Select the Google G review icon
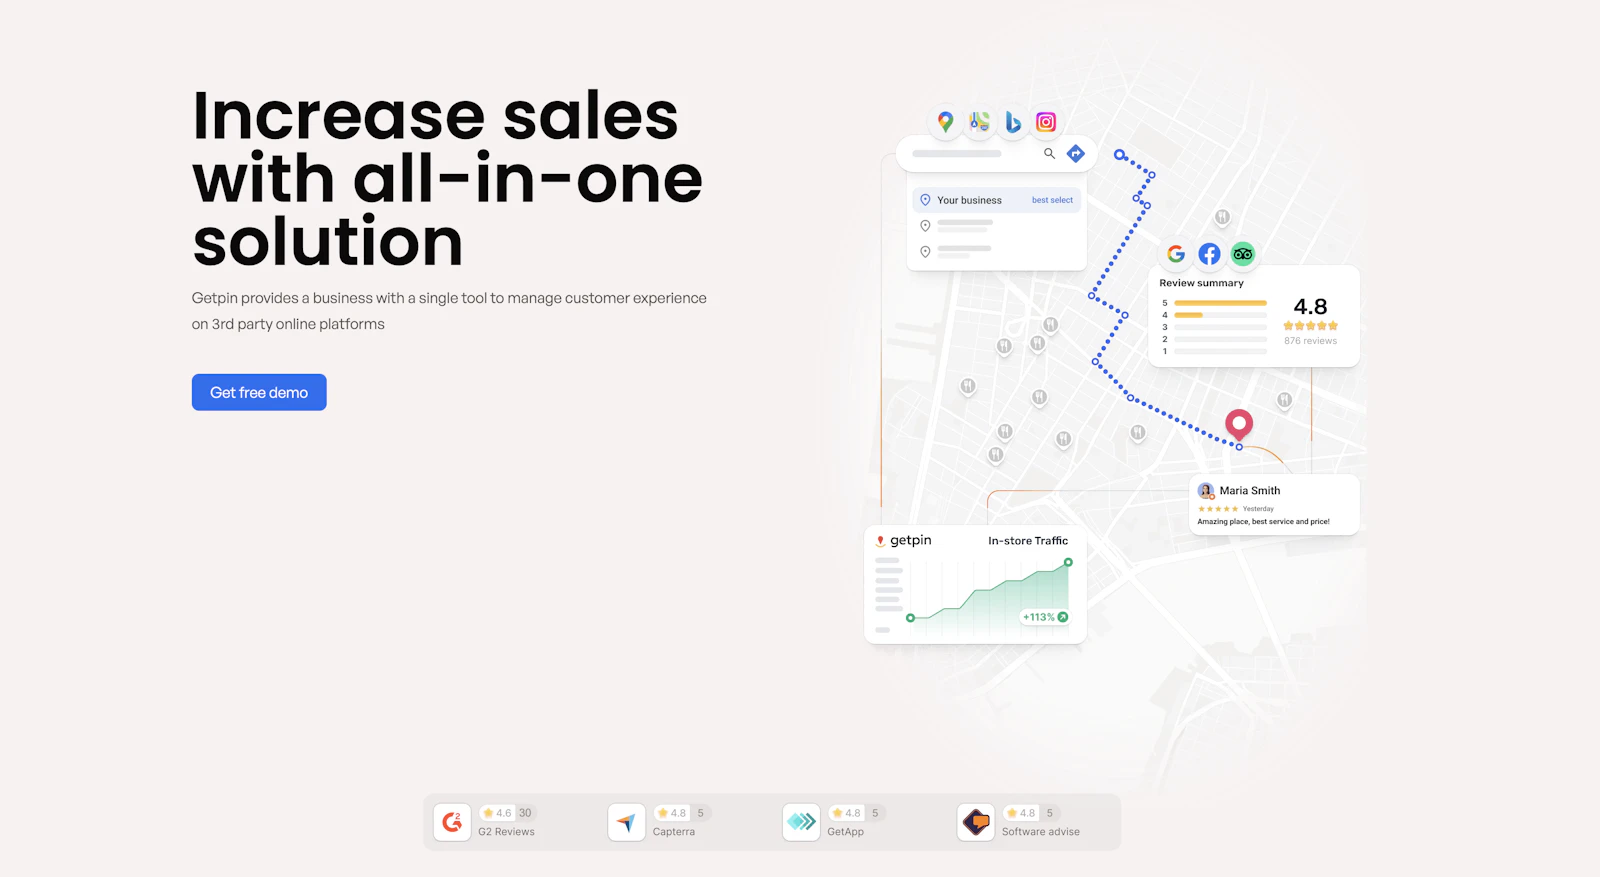 [x=1176, y=254]
